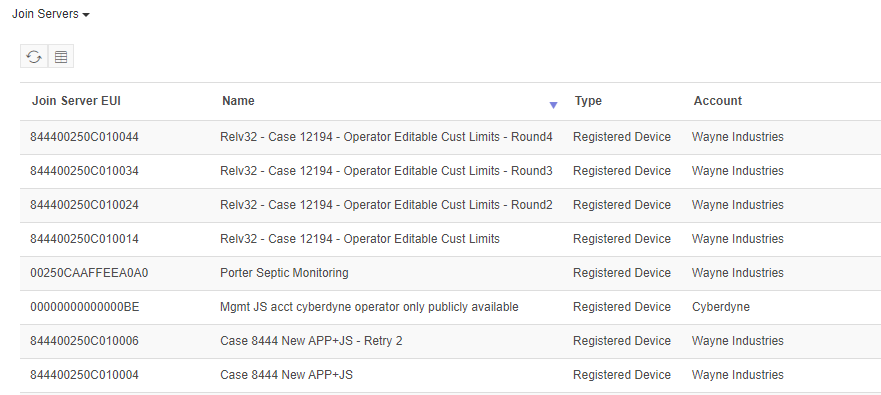Sort by Type column header

click(x=588, y=101)
